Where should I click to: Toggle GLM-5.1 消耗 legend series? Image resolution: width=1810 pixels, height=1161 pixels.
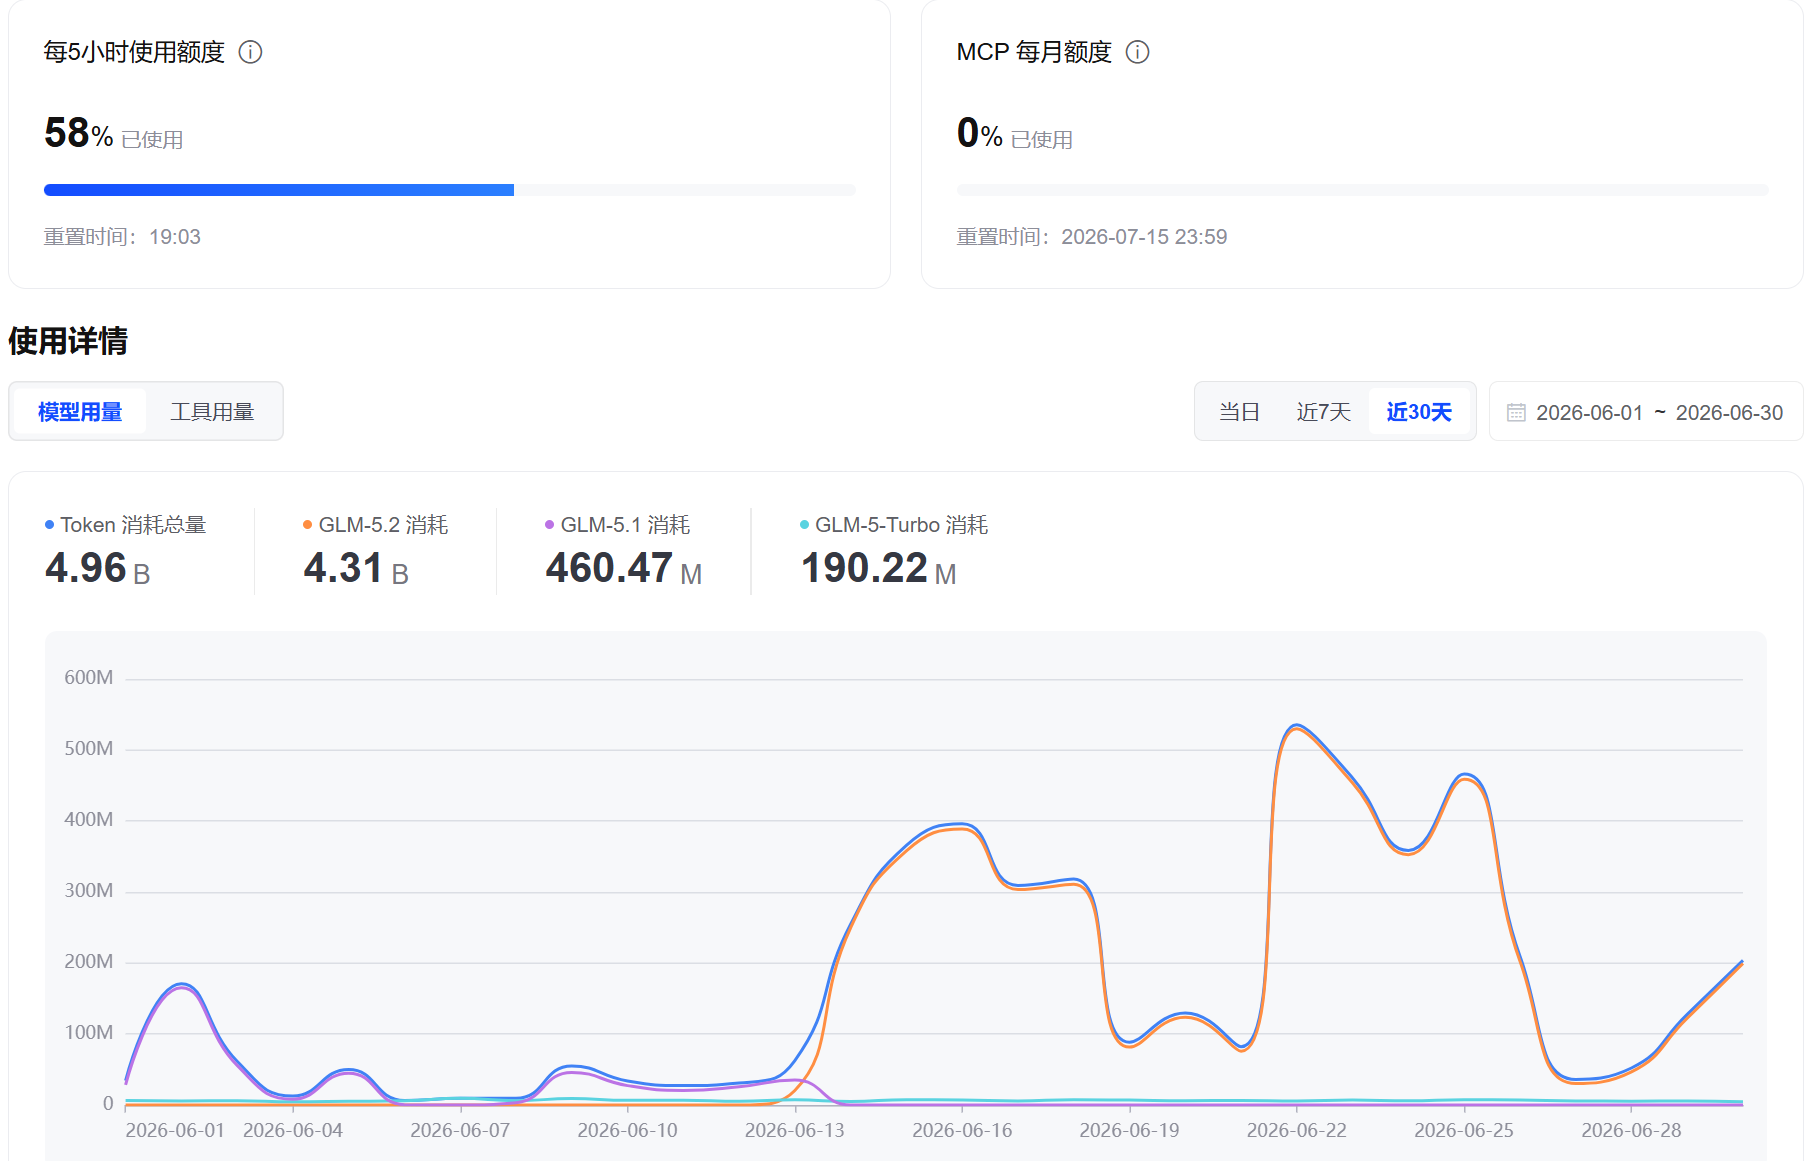[x=618, y=525]
